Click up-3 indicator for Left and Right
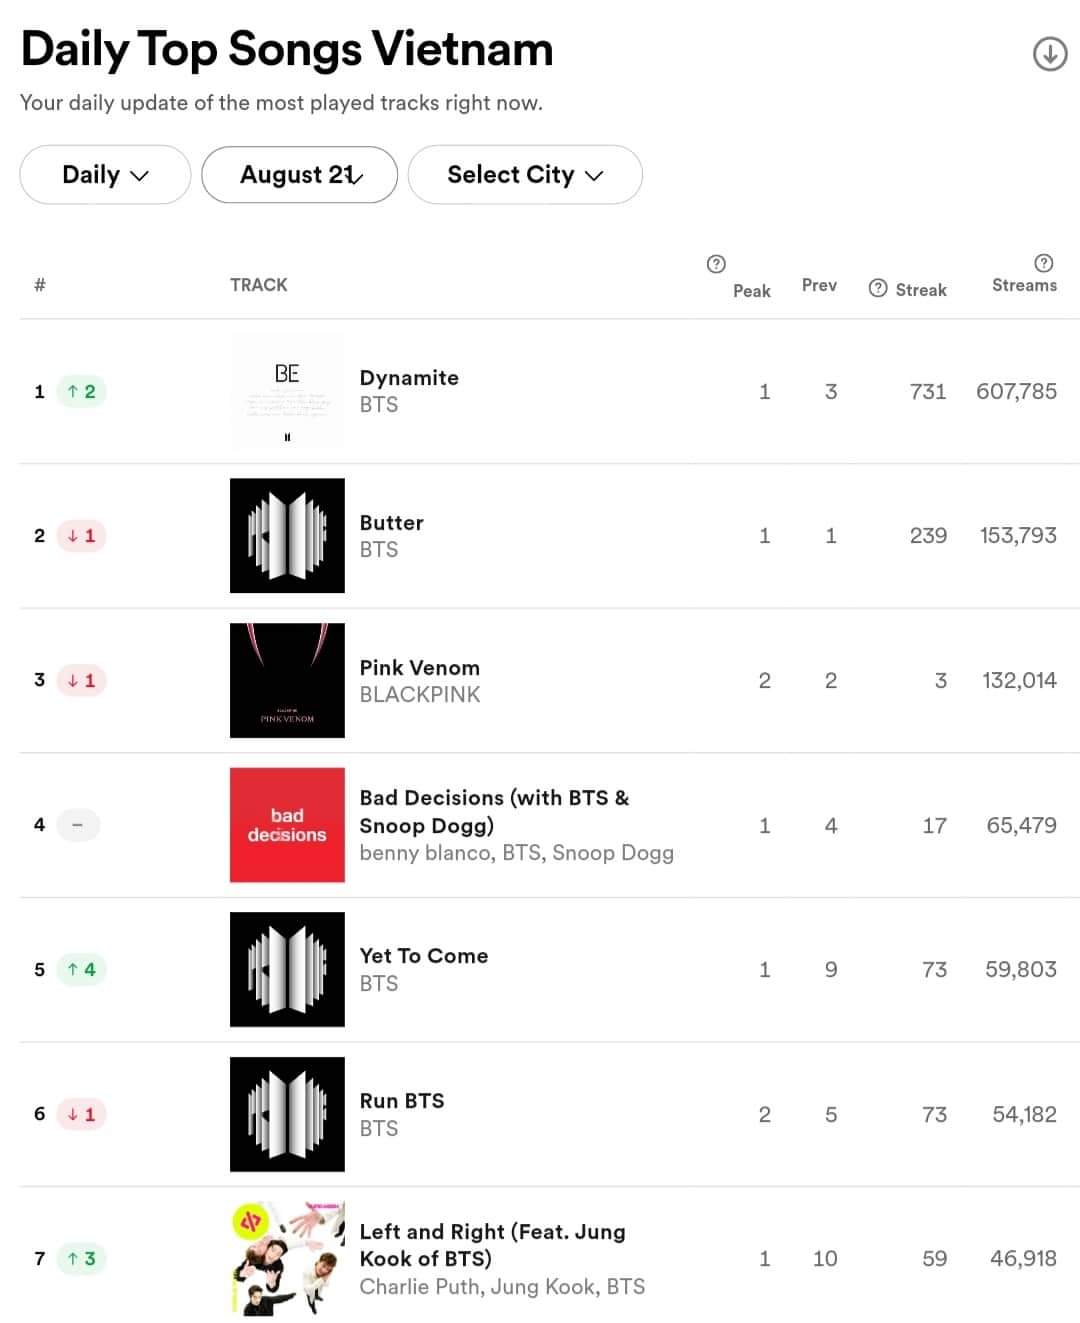 tap(81, 1258)
